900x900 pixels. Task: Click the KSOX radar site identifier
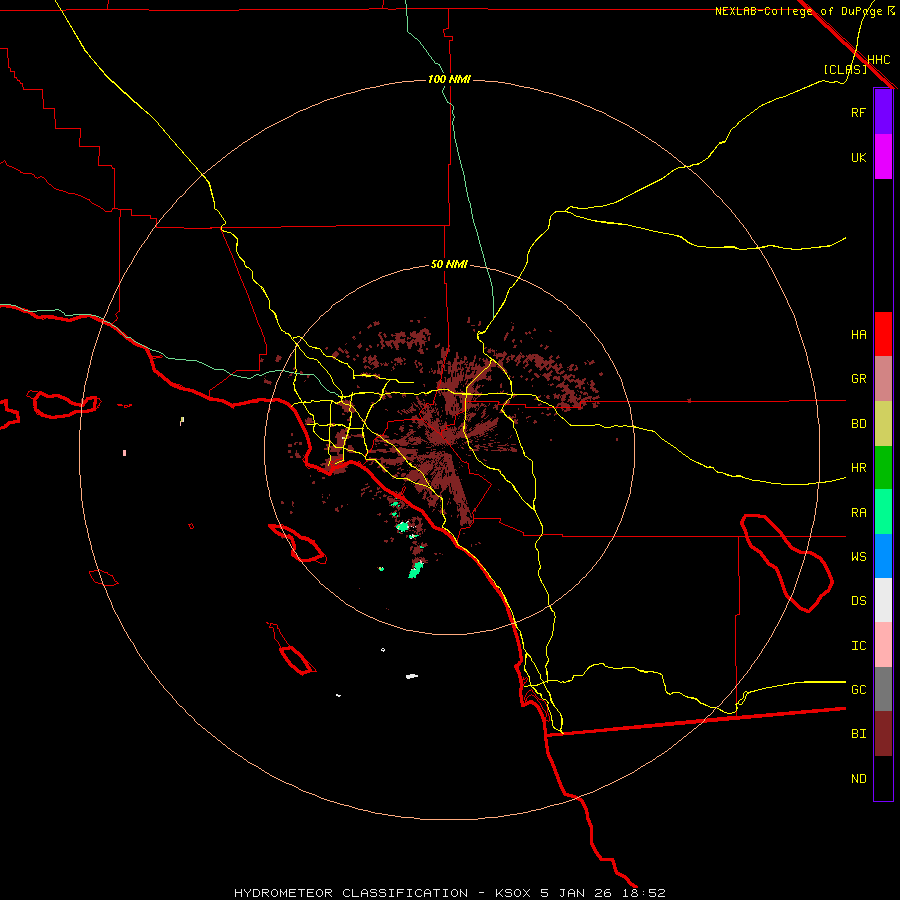514,893
